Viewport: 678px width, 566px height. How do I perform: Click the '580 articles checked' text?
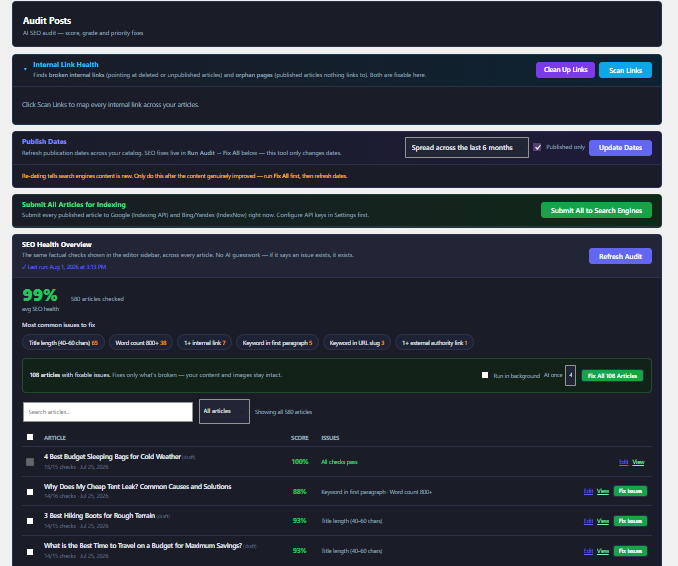click(97, 299)
